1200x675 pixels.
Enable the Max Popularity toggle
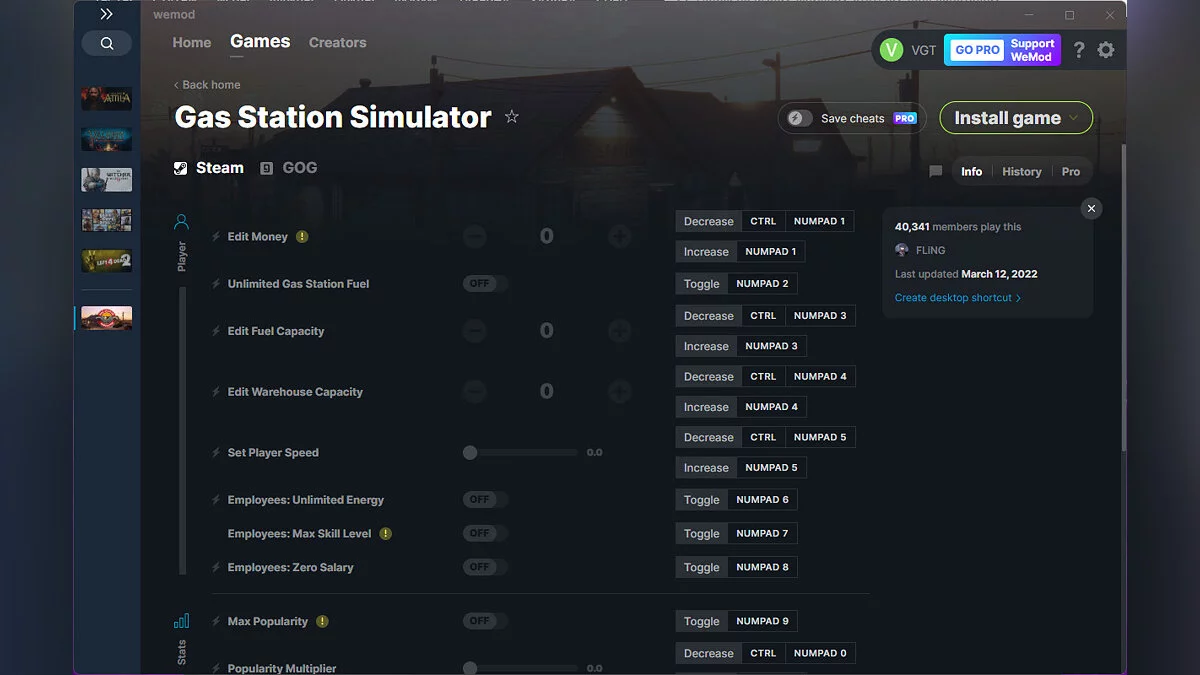click(484, 621)
